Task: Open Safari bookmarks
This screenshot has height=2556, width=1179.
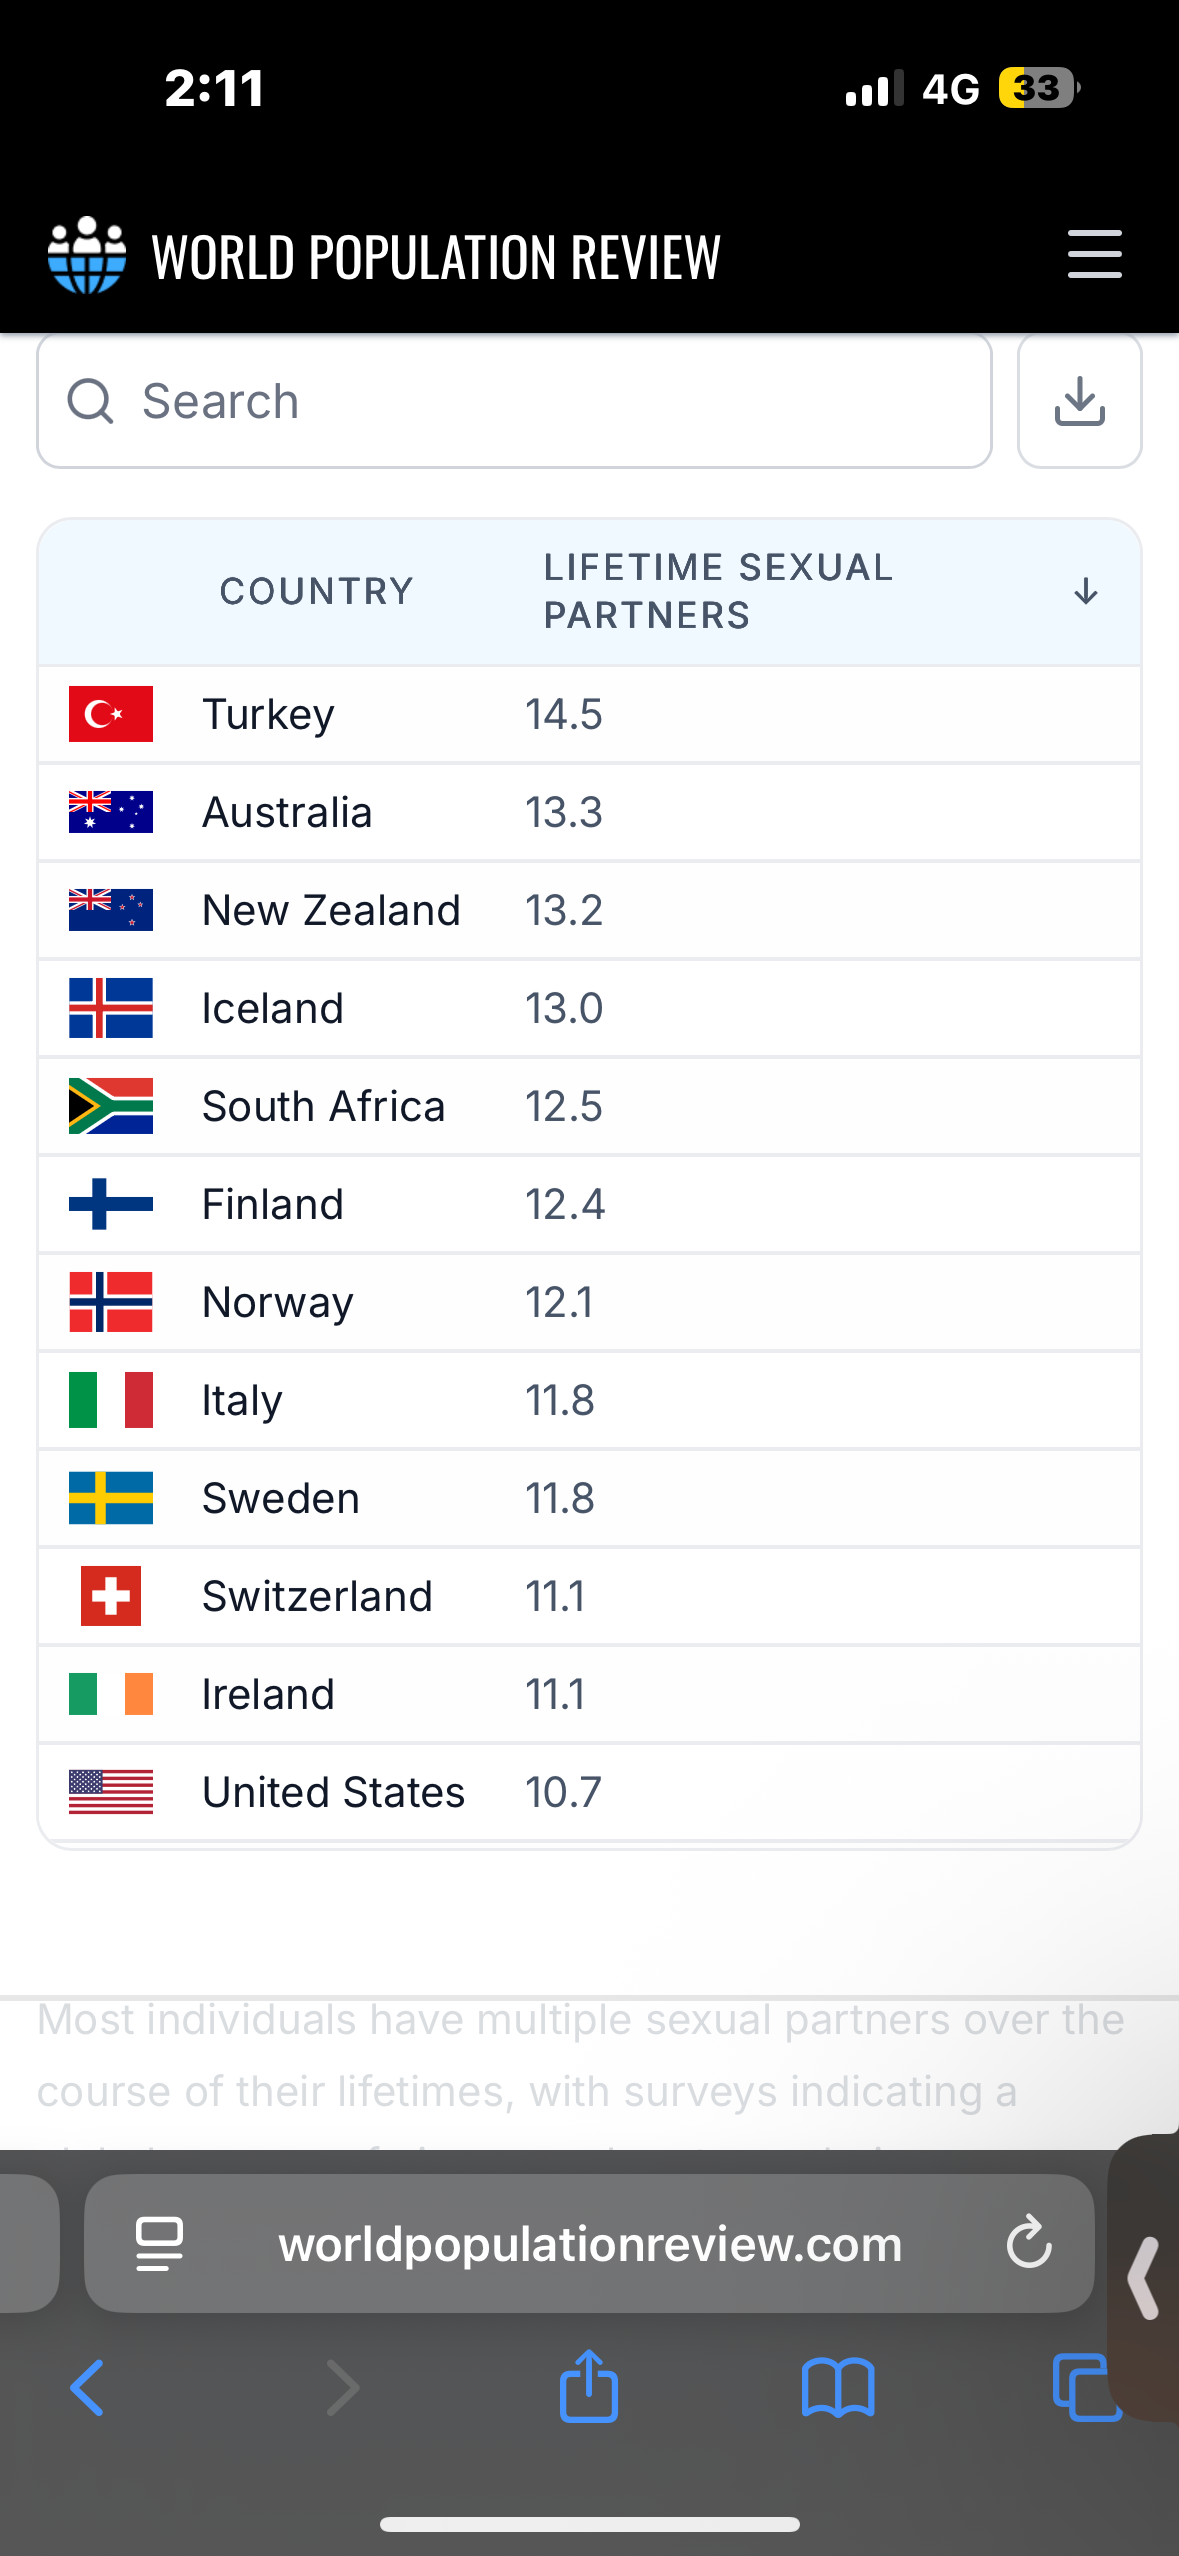Action: [x=838, y=2388]
